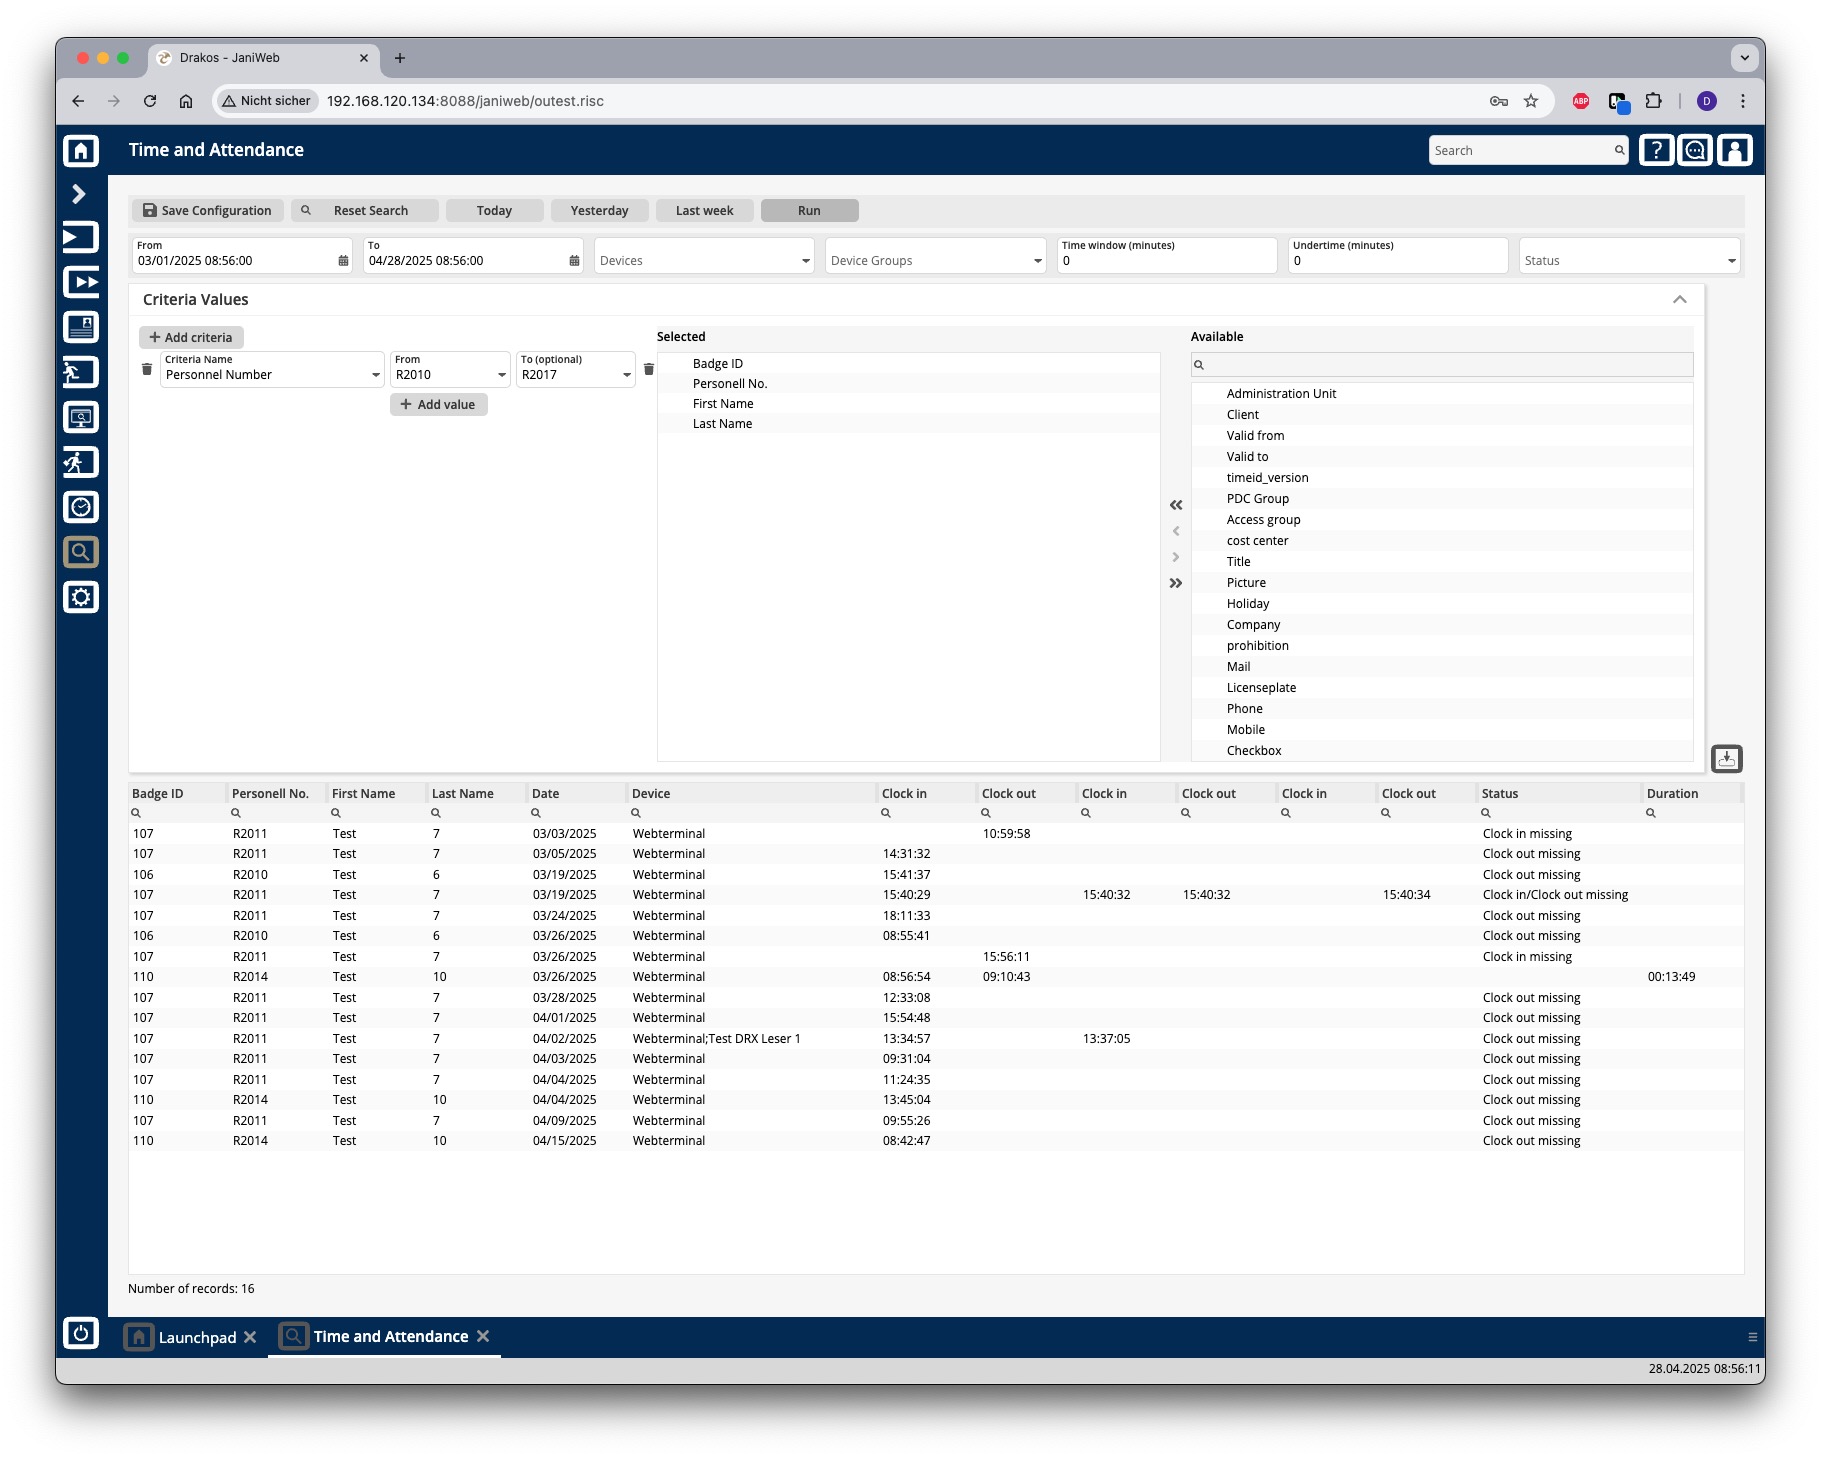Click the Badge ID column filter box
This screenshot has height=1458, width=1821.
(177, 813)
